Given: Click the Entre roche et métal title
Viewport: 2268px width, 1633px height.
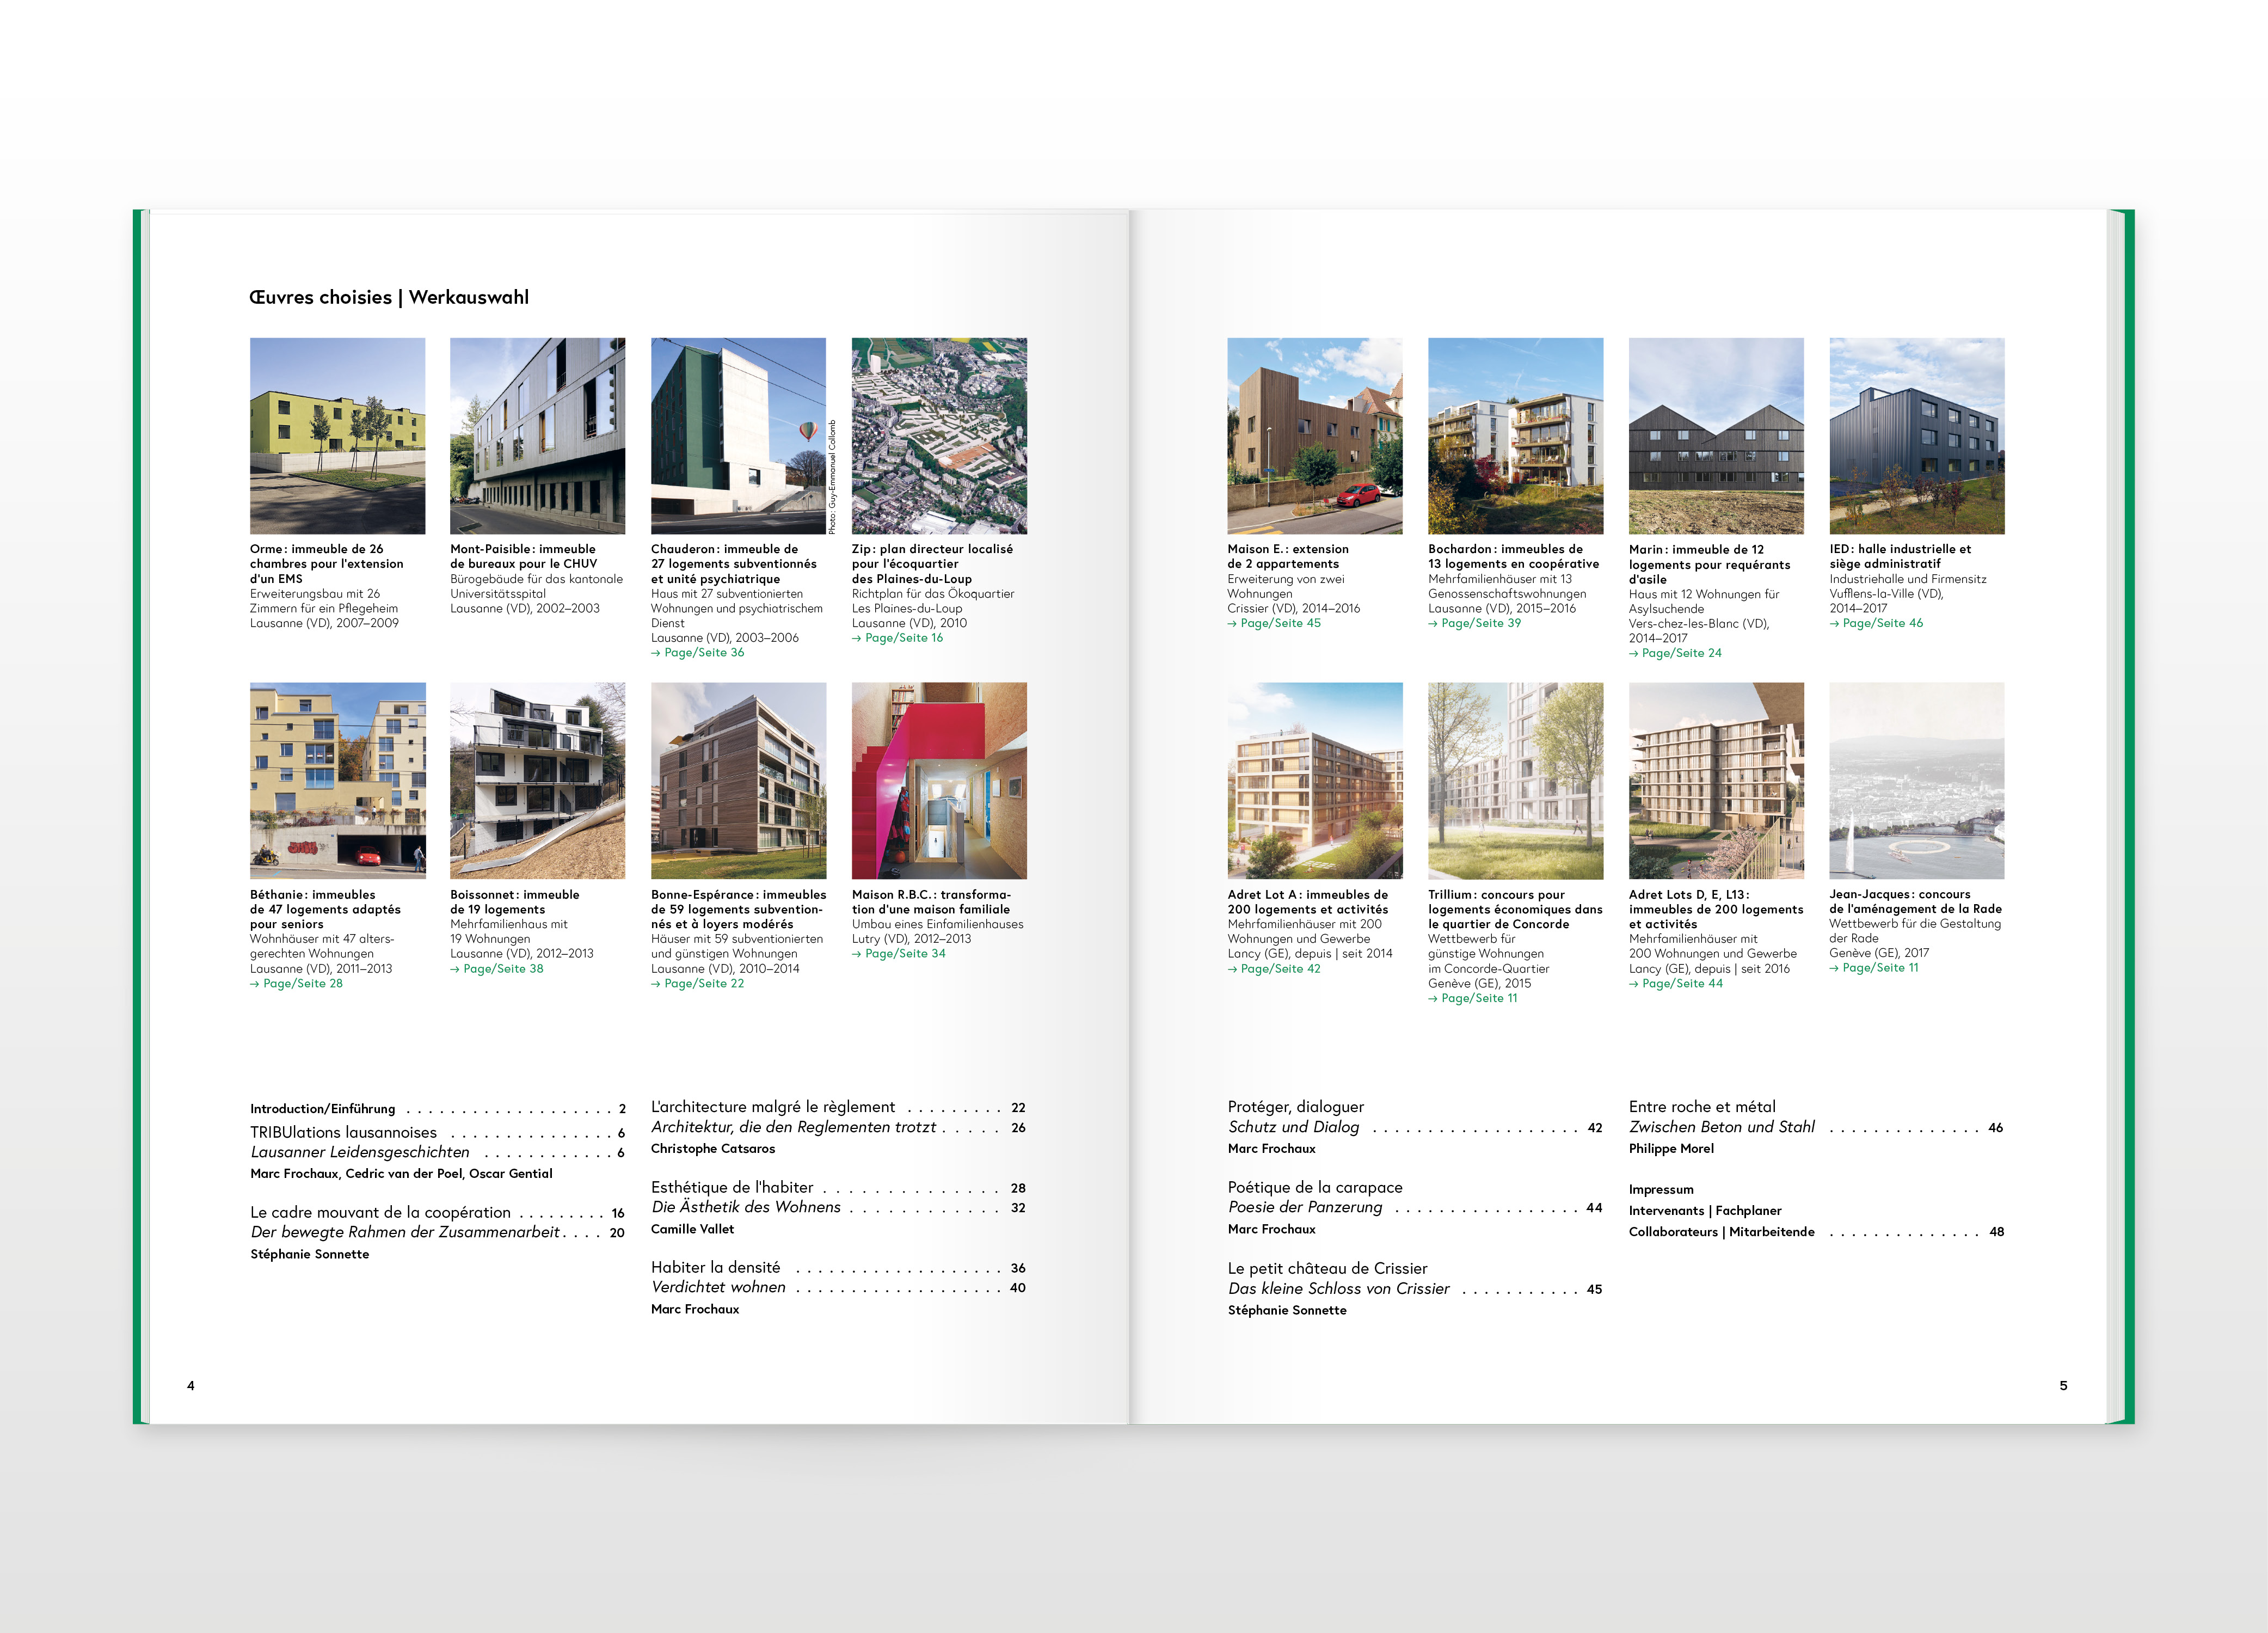Looking at the screenshot, I should point(1702,1107).
